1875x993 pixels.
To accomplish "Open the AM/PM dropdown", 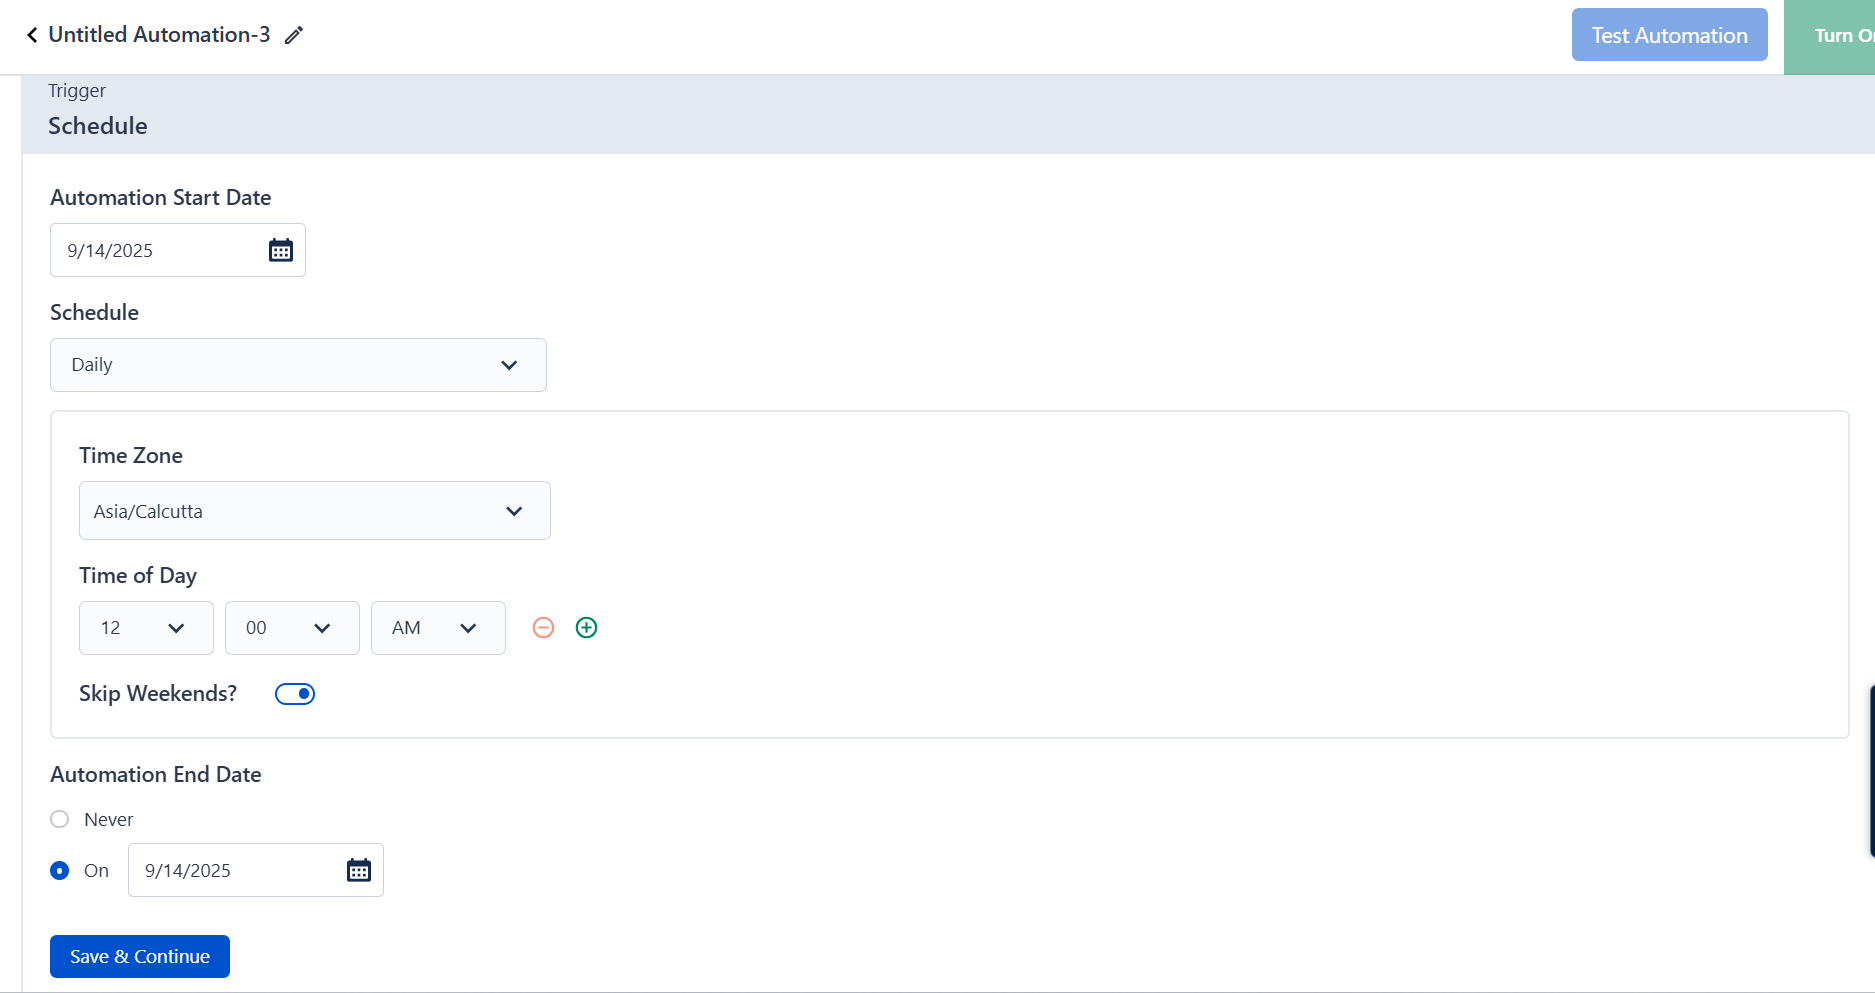I will click(x=438, y=628).
